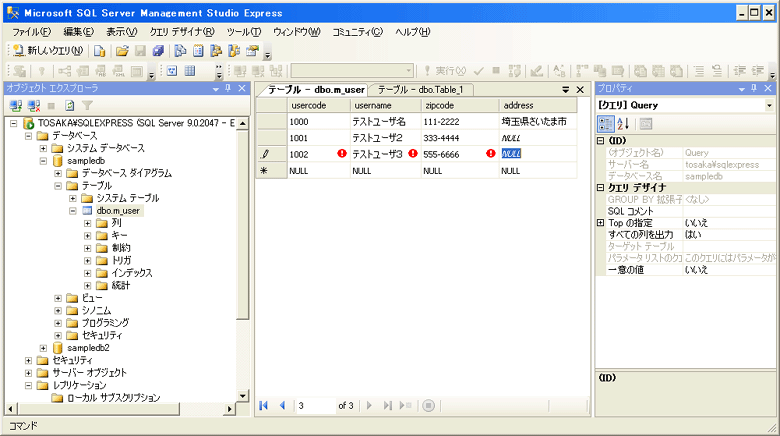This screenshot has width=780, height=436.
Task: Toggle the Show Diagram Pane icon
Action: pyautogui.click(x=172, y=71)
